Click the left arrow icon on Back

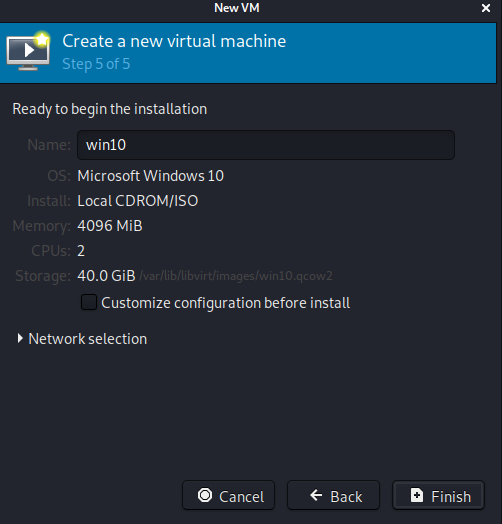click(316, 495)
